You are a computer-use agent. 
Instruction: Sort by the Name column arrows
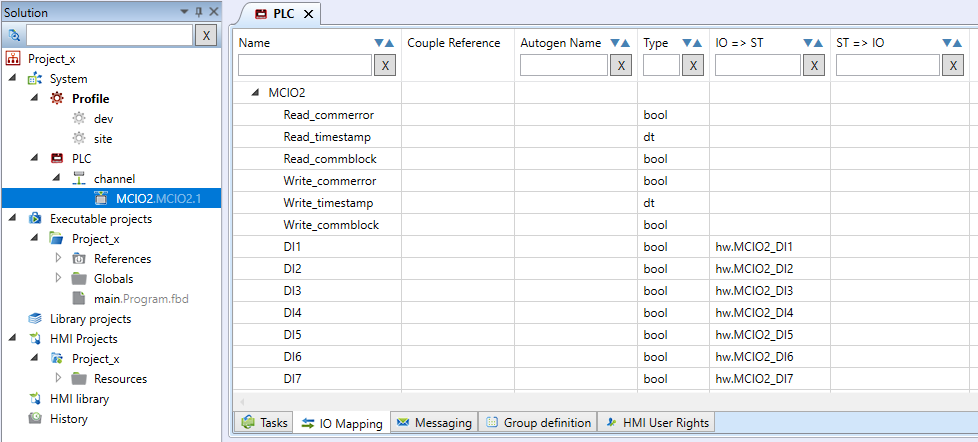384,43
